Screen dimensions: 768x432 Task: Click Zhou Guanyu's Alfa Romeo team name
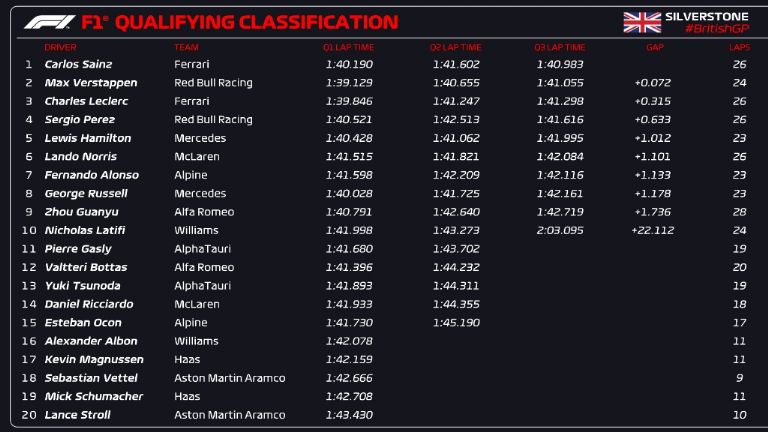tap(204, 212)
